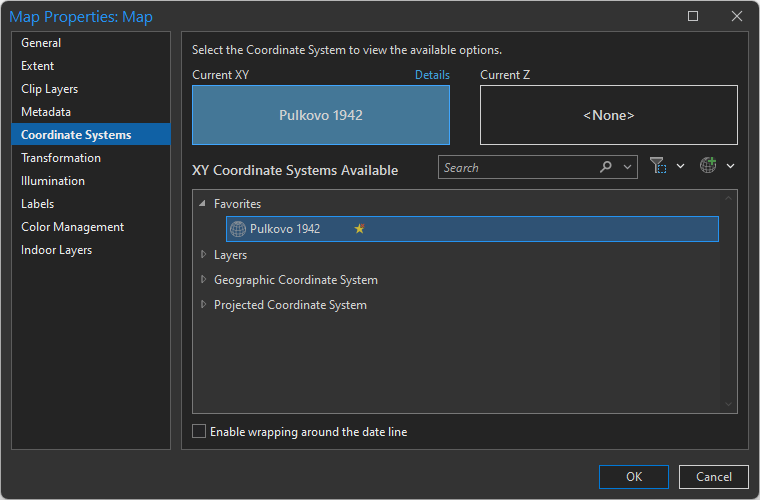Expand the Geographic Coordinate System node
Screen dimensions: 760x500
[x=204, y=280]
